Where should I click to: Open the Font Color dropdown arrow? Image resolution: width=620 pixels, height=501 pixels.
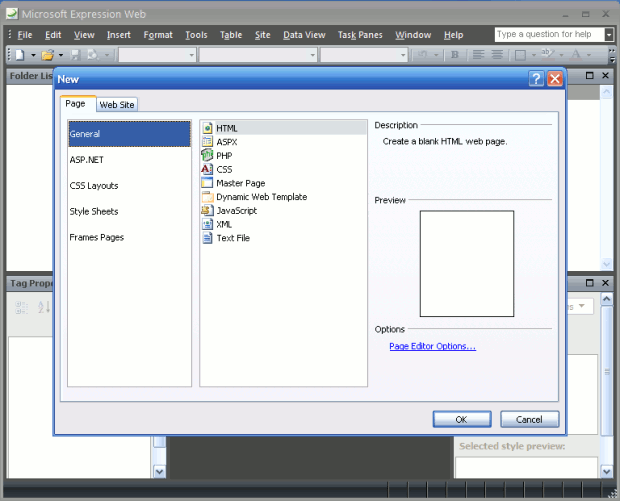[589, 55]
